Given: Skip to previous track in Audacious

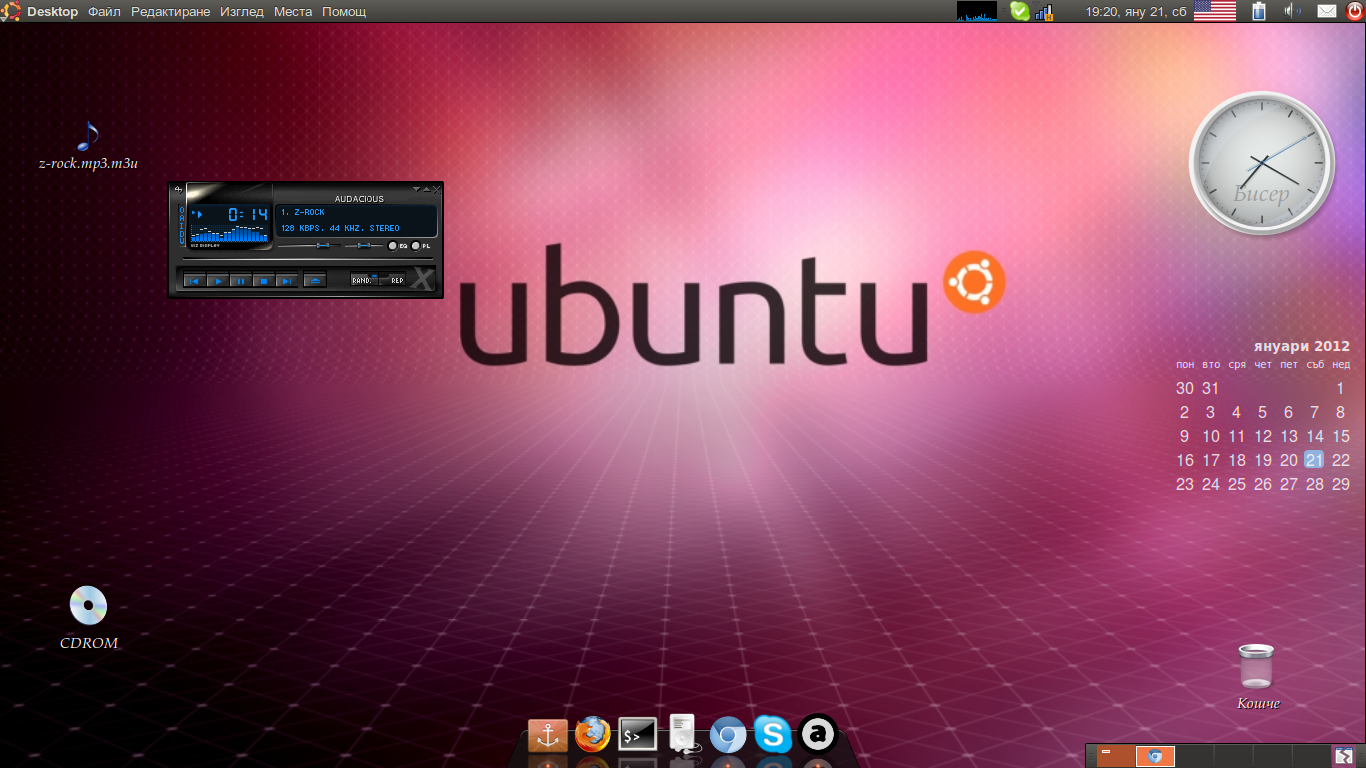Looking at the screenshot, I should 195,281.
